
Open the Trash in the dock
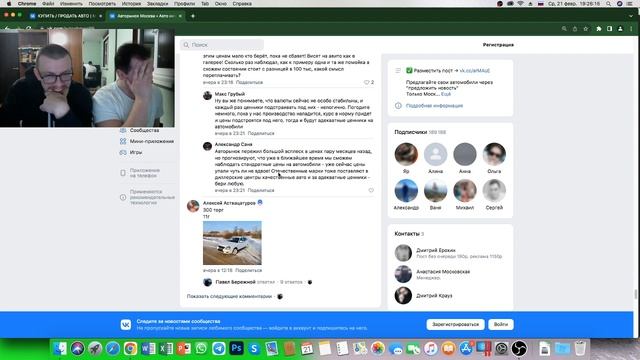(x=580, y=348)
